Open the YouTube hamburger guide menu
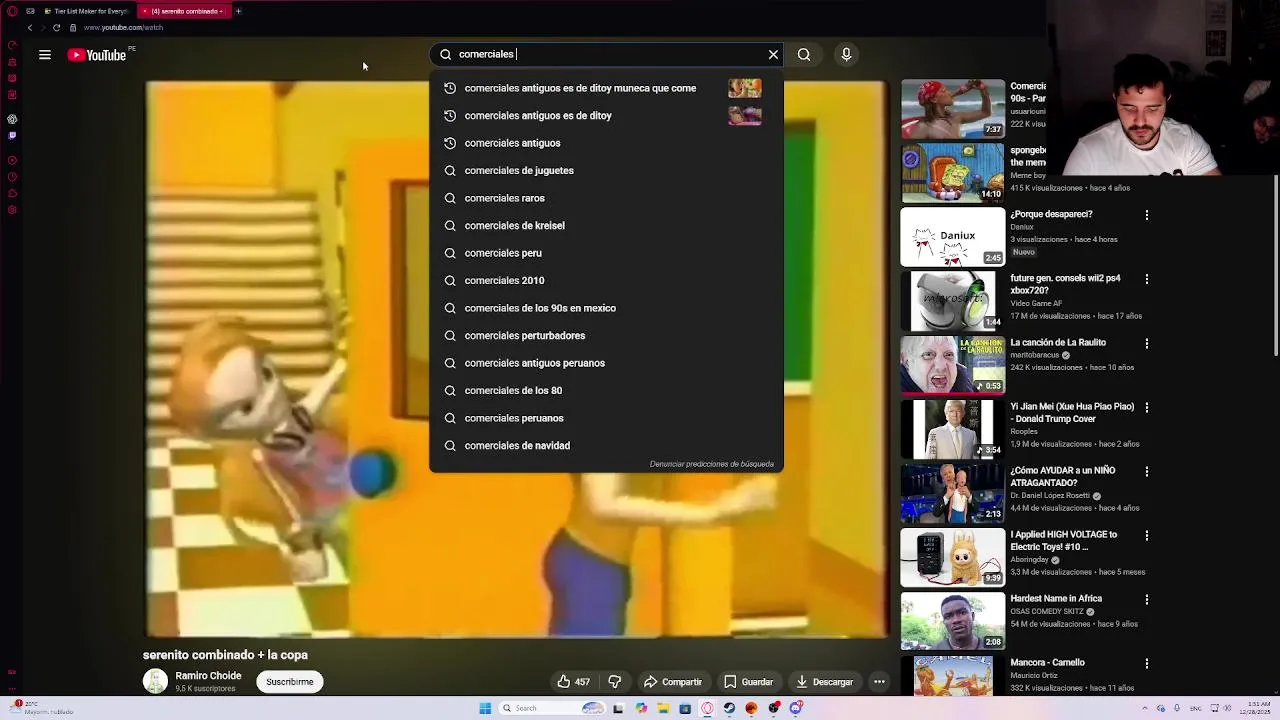This screenshot has width=1280, height=720. tap(45, 55)
